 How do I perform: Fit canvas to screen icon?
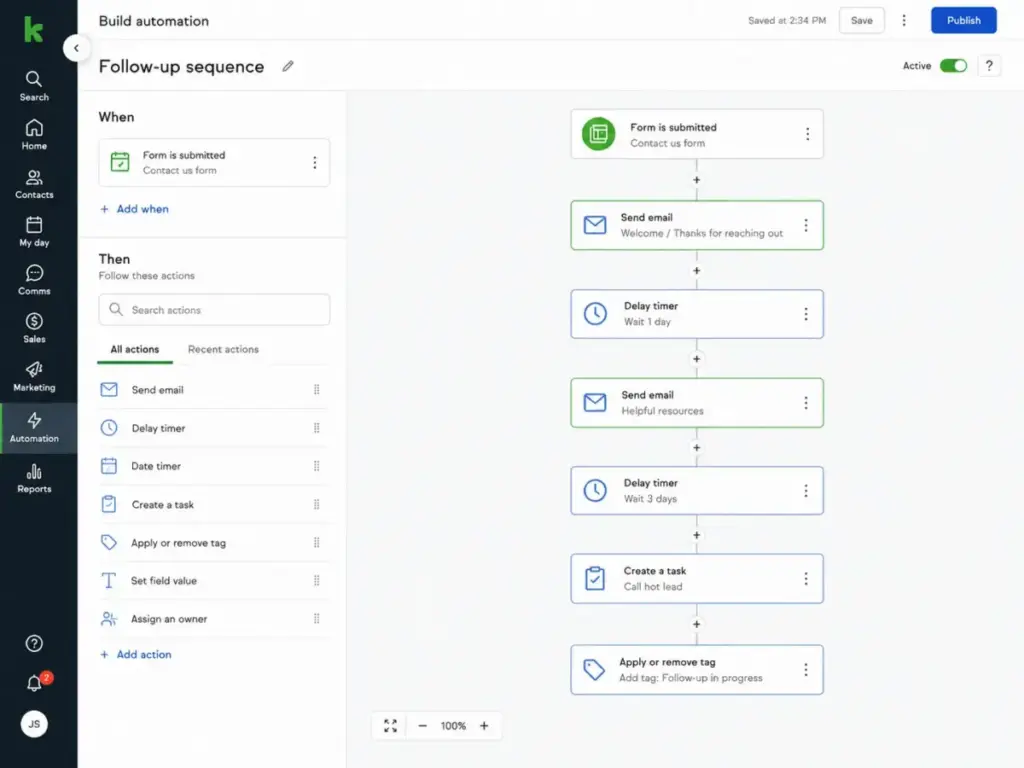click(391, 726)
